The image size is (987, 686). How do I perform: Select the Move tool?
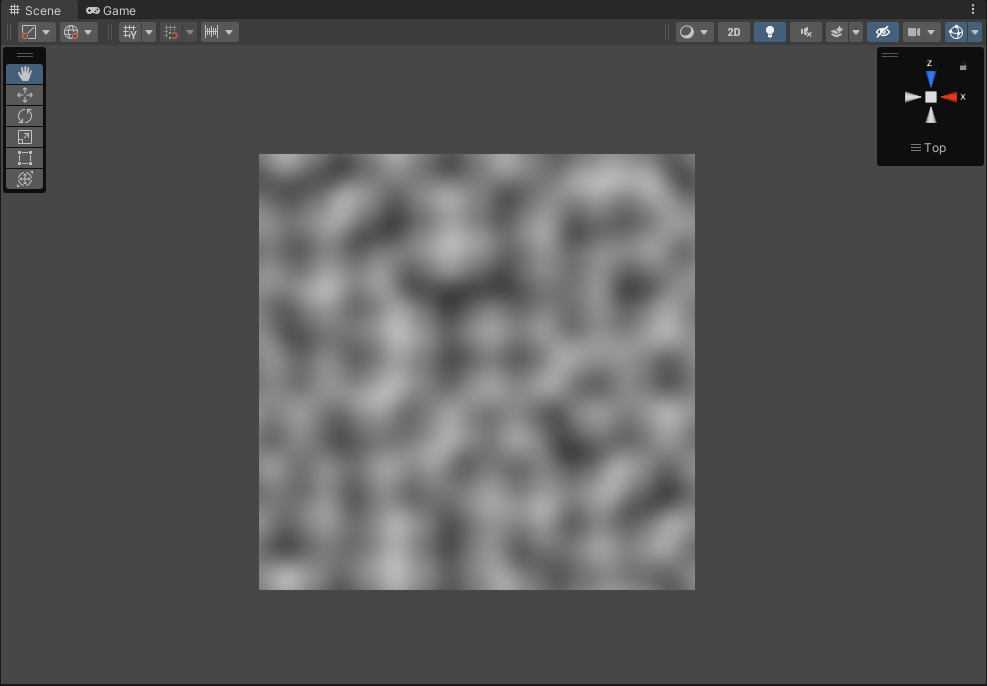click(25, 95)
